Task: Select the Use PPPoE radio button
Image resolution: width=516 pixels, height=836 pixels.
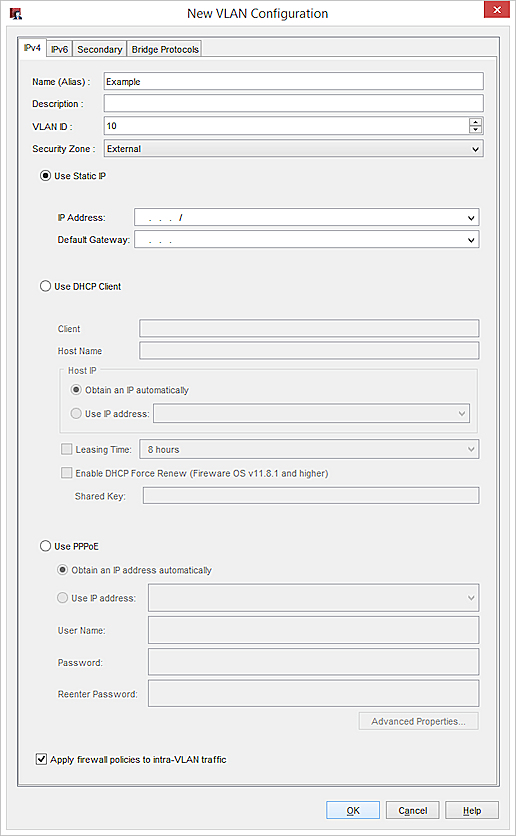Action: click(46, 546)
